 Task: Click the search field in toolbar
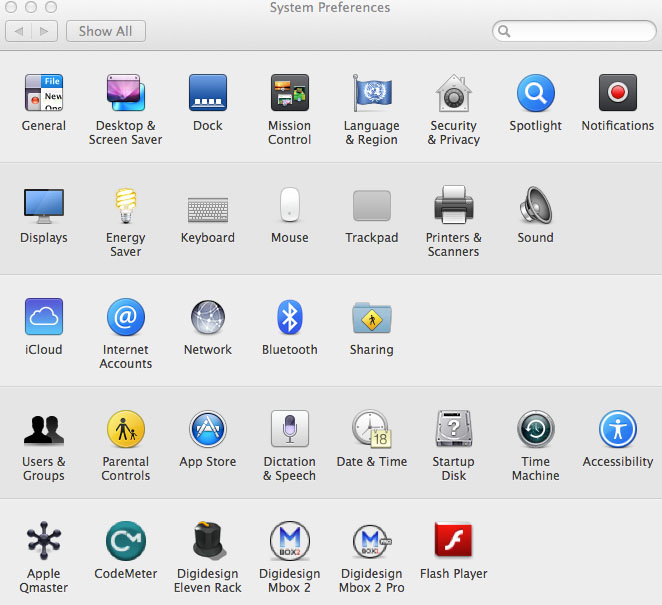tap(574, 31)
